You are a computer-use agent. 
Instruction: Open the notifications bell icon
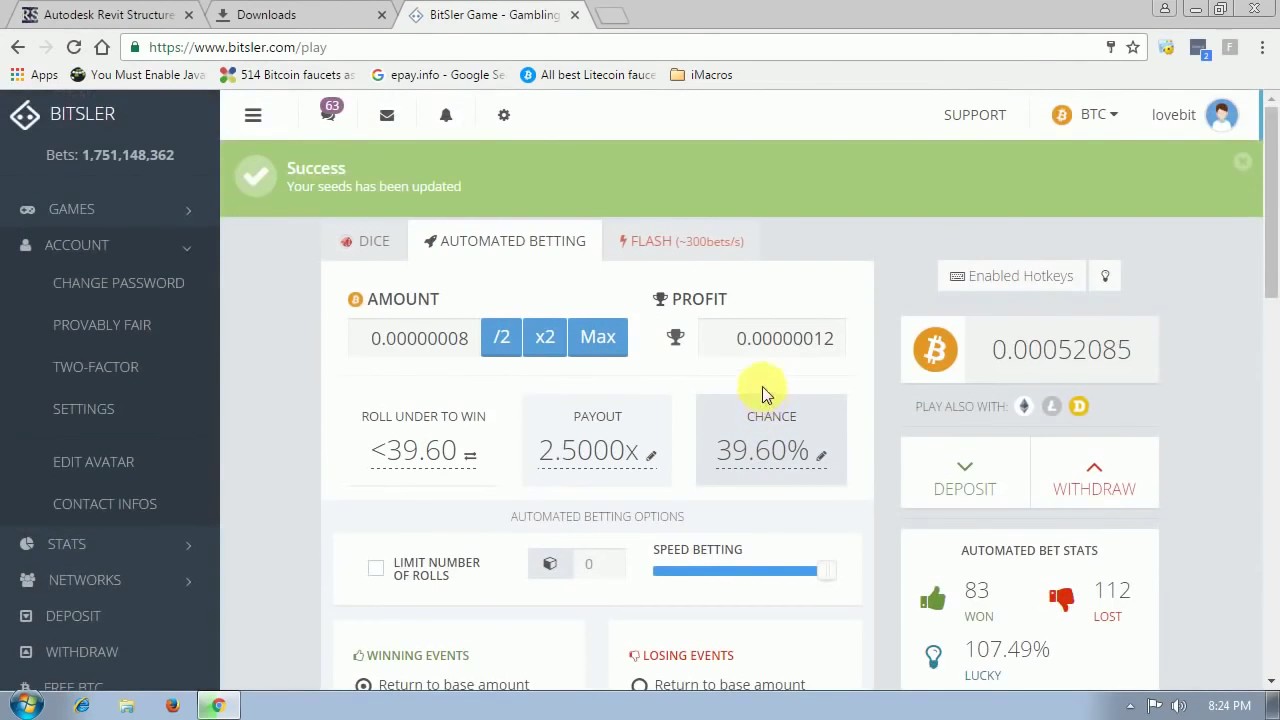coord(446,115)
